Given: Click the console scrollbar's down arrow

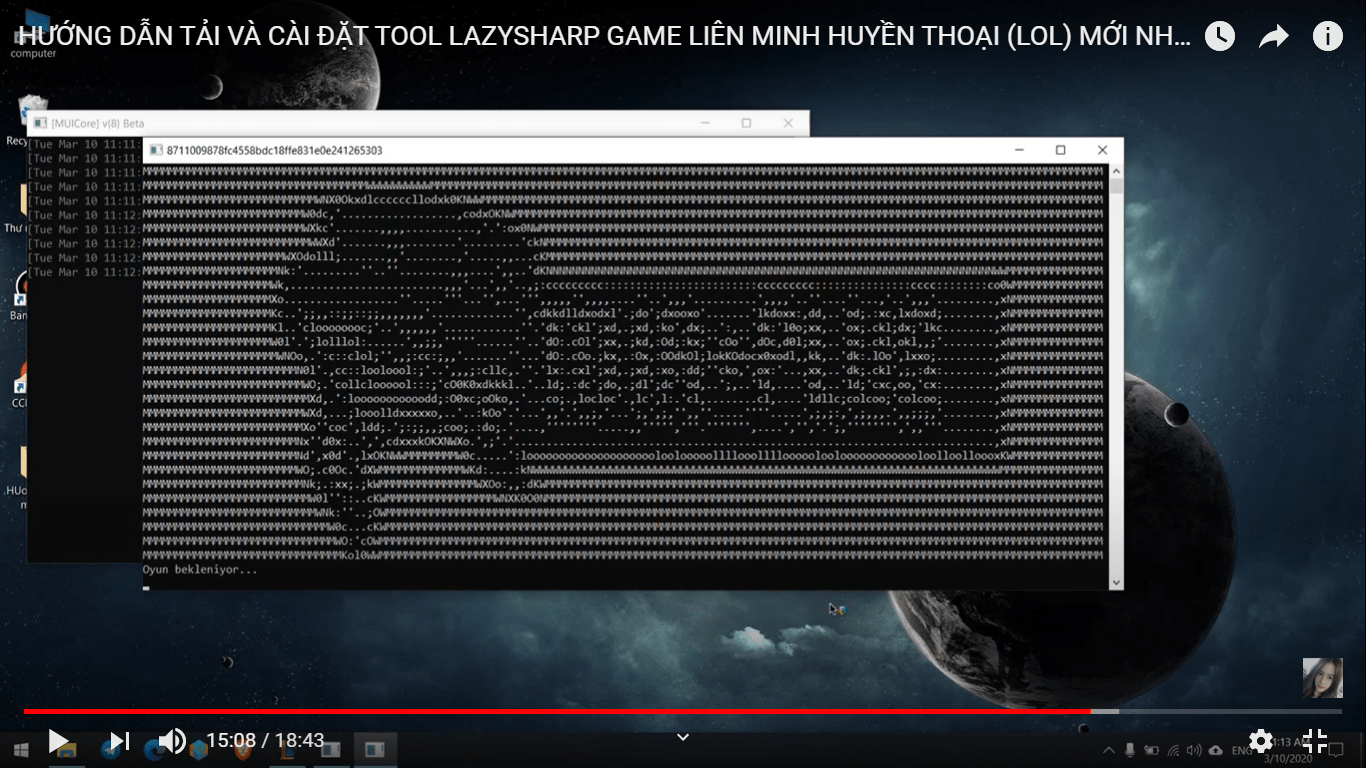Looking at the screenshot, I should tap(1116, 582).
